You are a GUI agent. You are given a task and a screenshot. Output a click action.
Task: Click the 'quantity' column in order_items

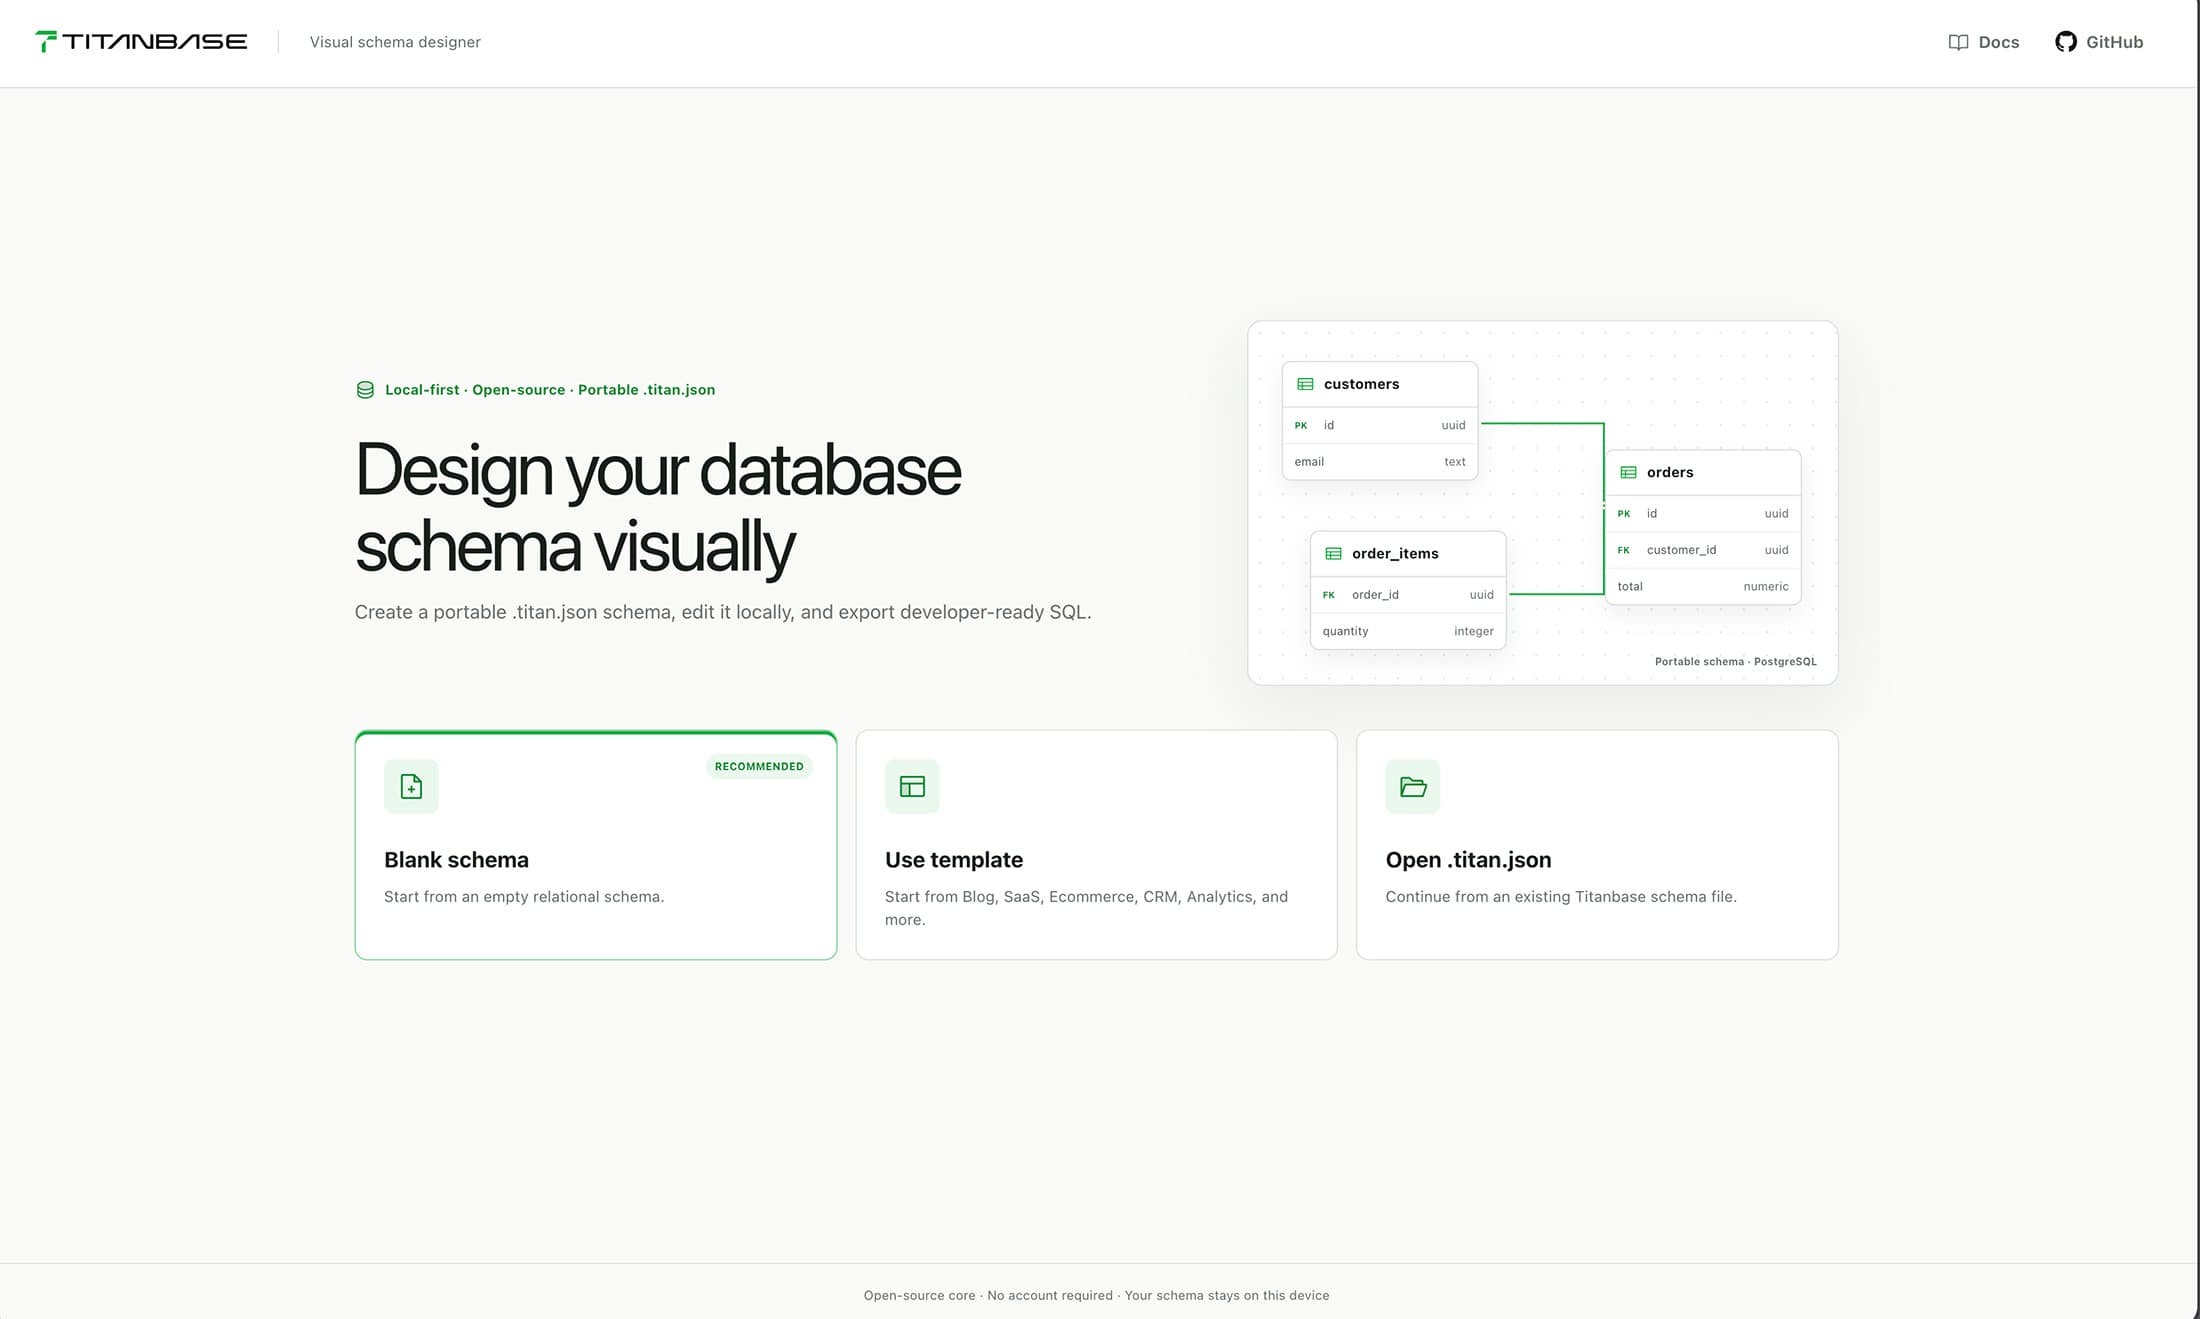click(1345, 632)
